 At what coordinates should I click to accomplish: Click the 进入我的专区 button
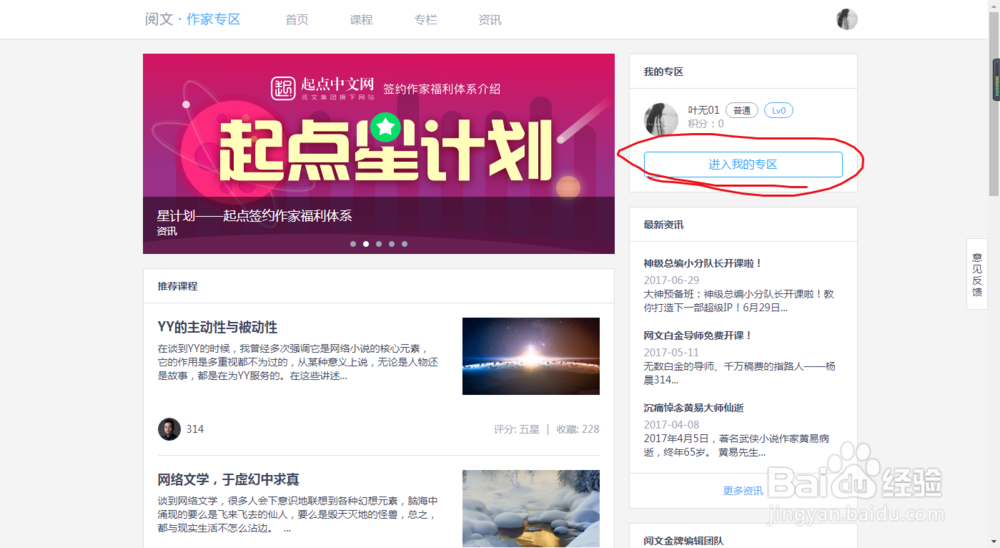[x=743, y=165]
